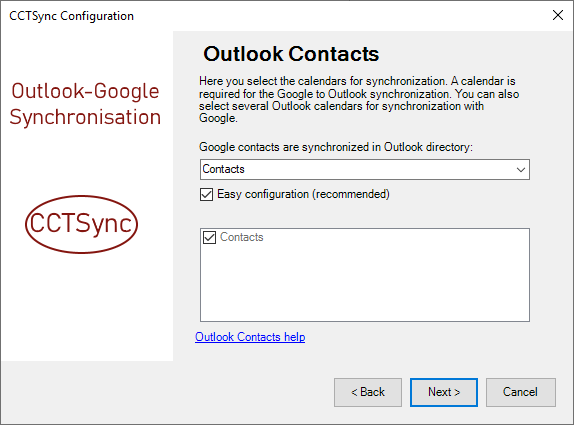
Task: Click the 'Outlook-Google Synchronisation' banner text
Action: (x=85, y=104)
